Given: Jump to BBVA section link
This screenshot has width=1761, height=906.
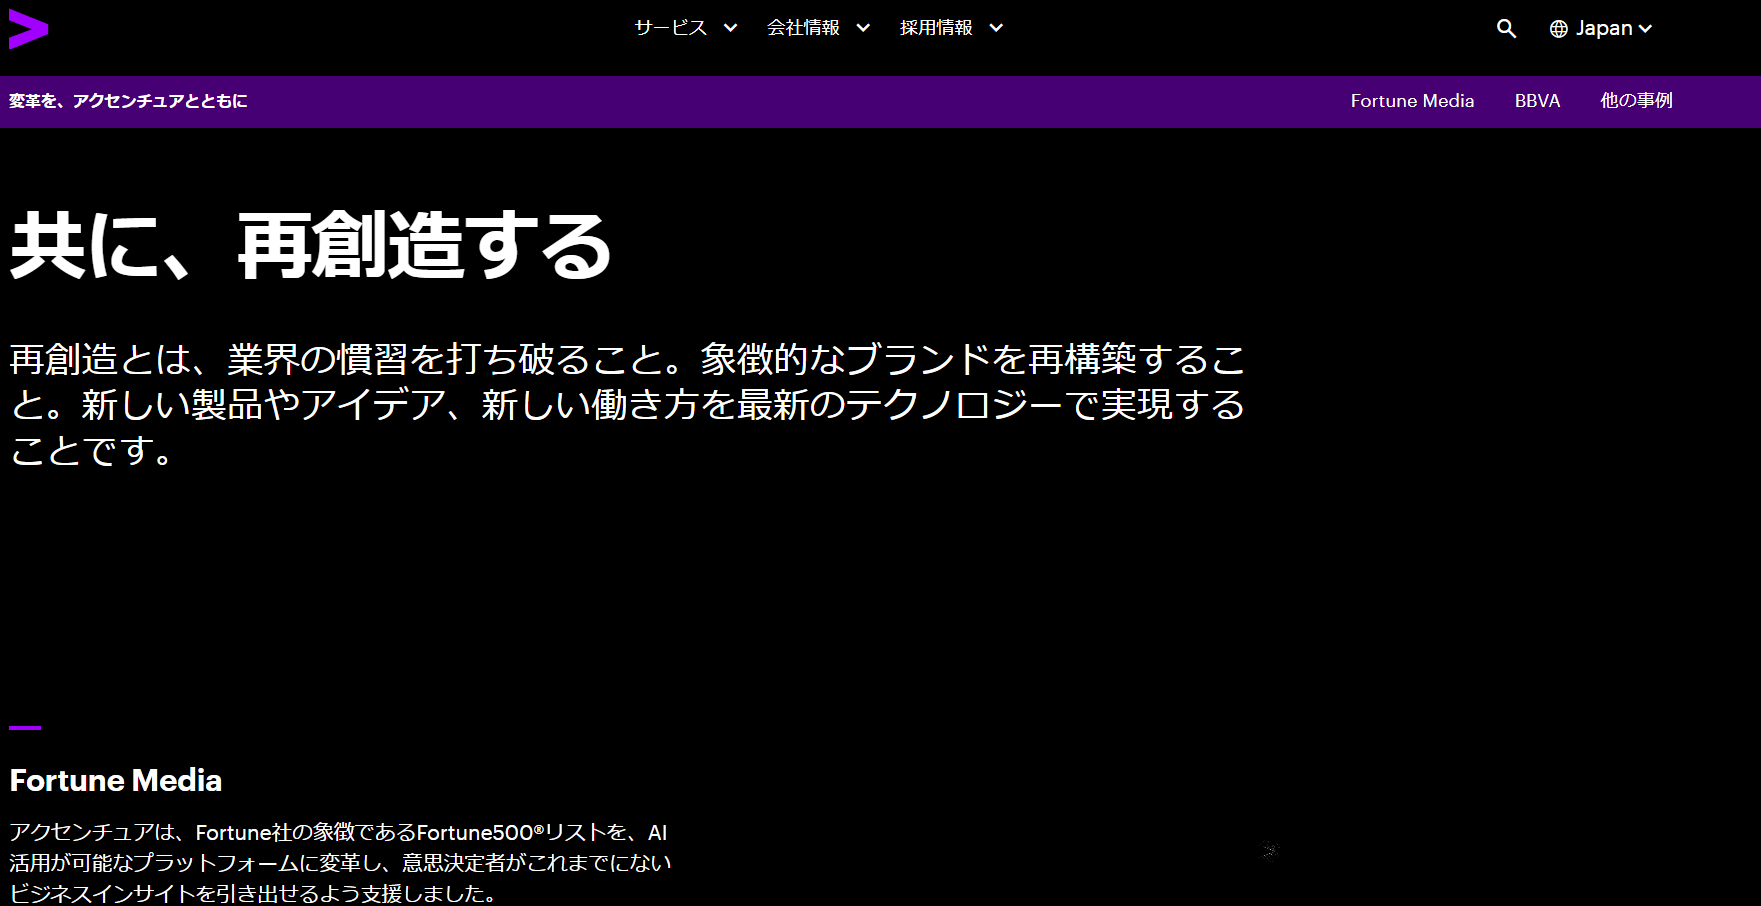Looking at the screenshot, I should (x=1537, y=101).
